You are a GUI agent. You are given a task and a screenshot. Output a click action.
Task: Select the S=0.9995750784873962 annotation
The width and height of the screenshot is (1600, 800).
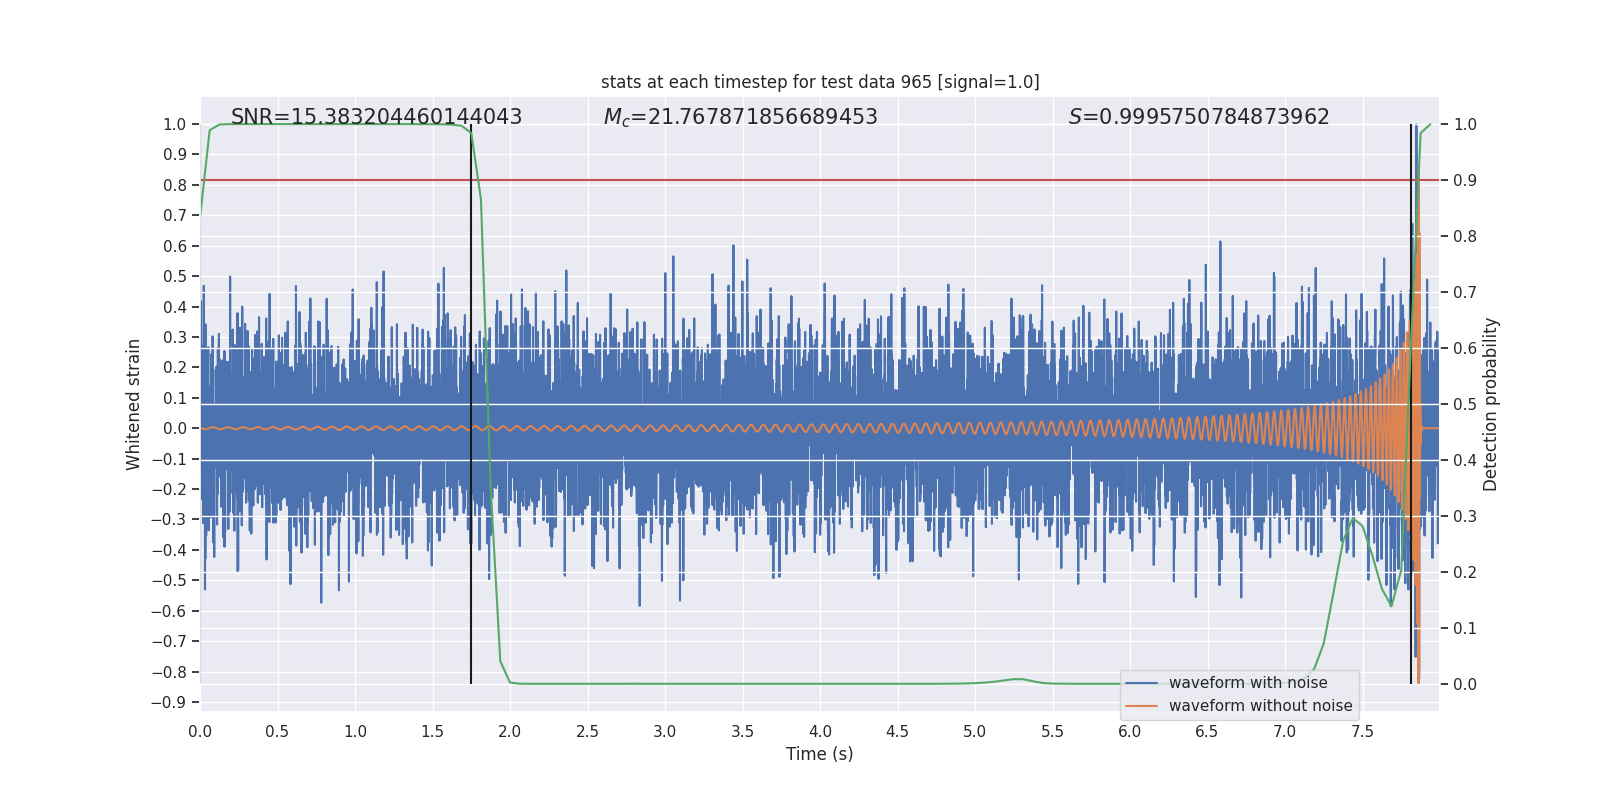[1199, 117]
